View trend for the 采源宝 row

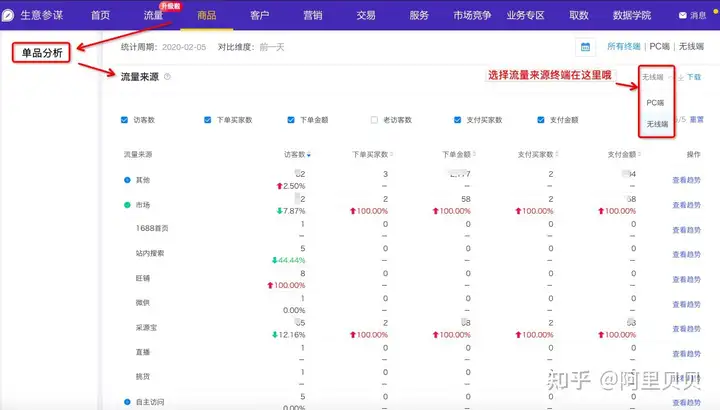tap(686, 329)
